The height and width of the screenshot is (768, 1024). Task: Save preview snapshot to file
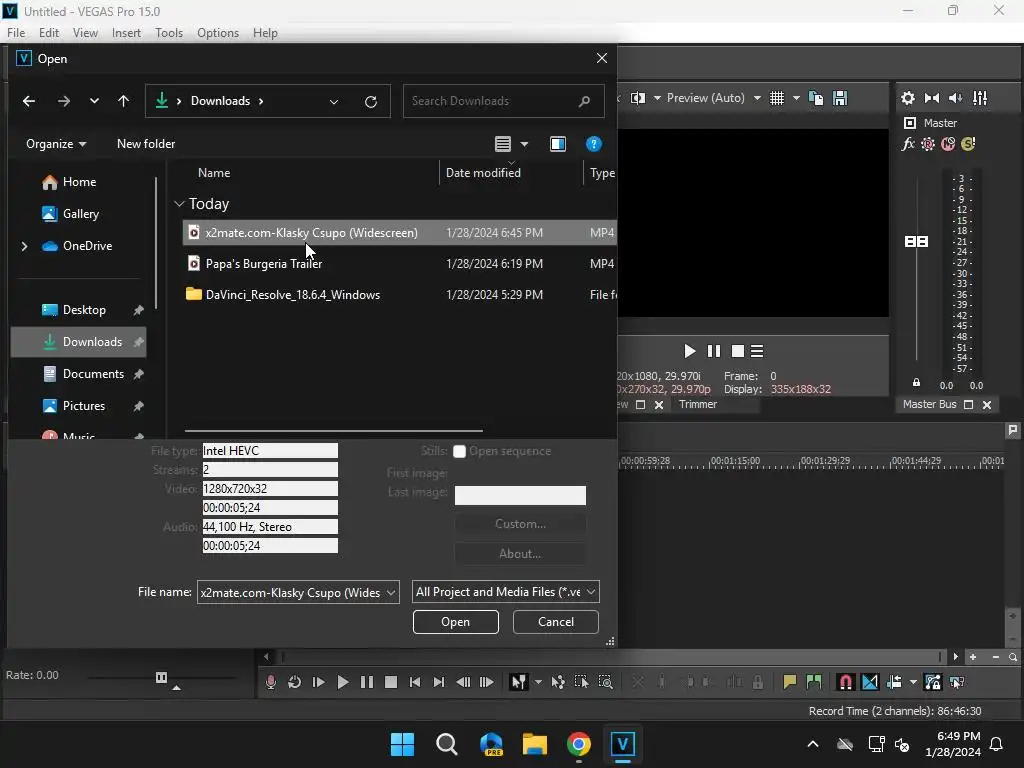click(x=840, y=98)
